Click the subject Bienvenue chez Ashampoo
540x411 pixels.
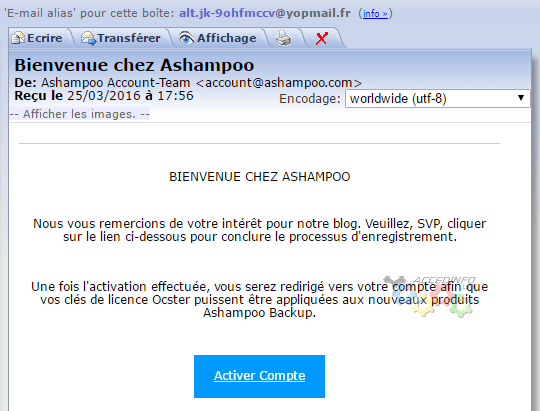[134, 65]
